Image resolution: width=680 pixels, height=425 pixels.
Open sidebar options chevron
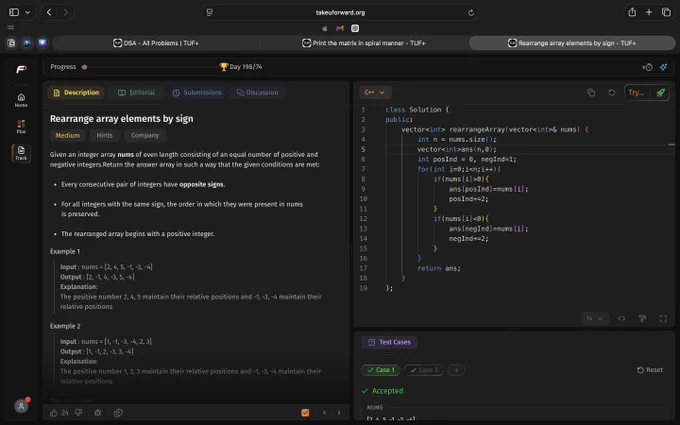point(28,12)
